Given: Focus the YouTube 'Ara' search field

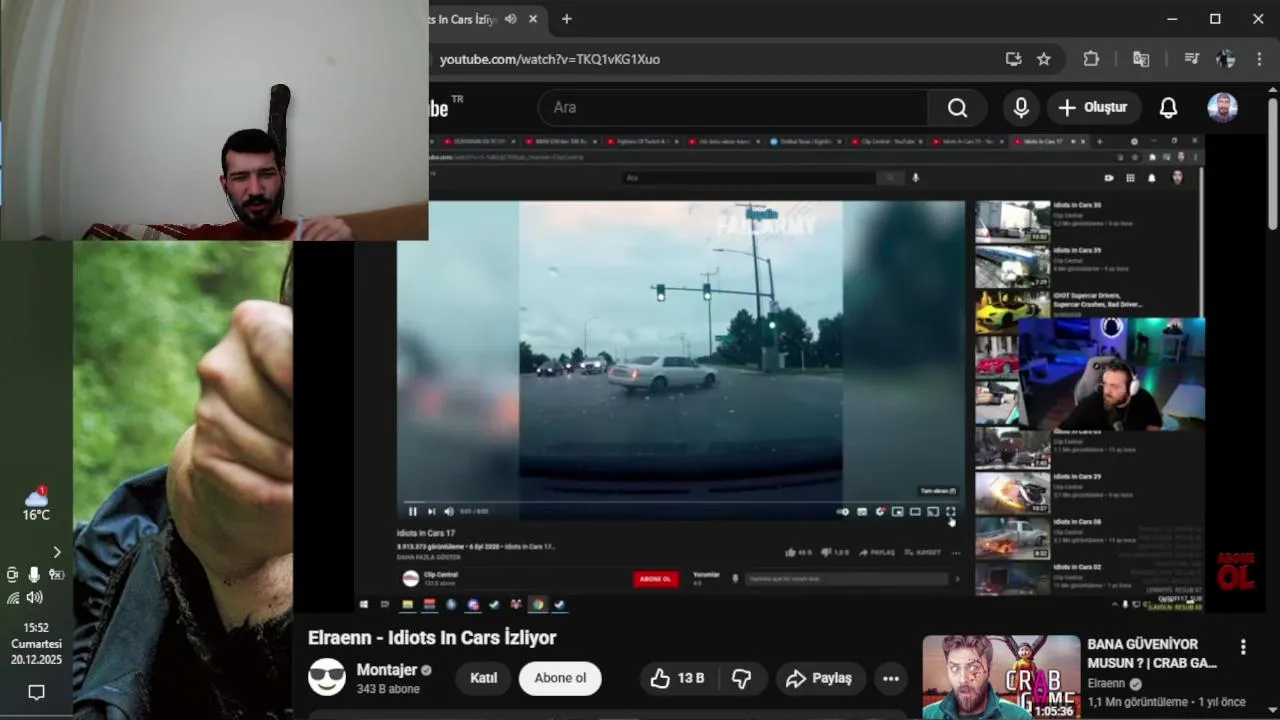Looking at the screenshot, I should (x=733, y=107).
